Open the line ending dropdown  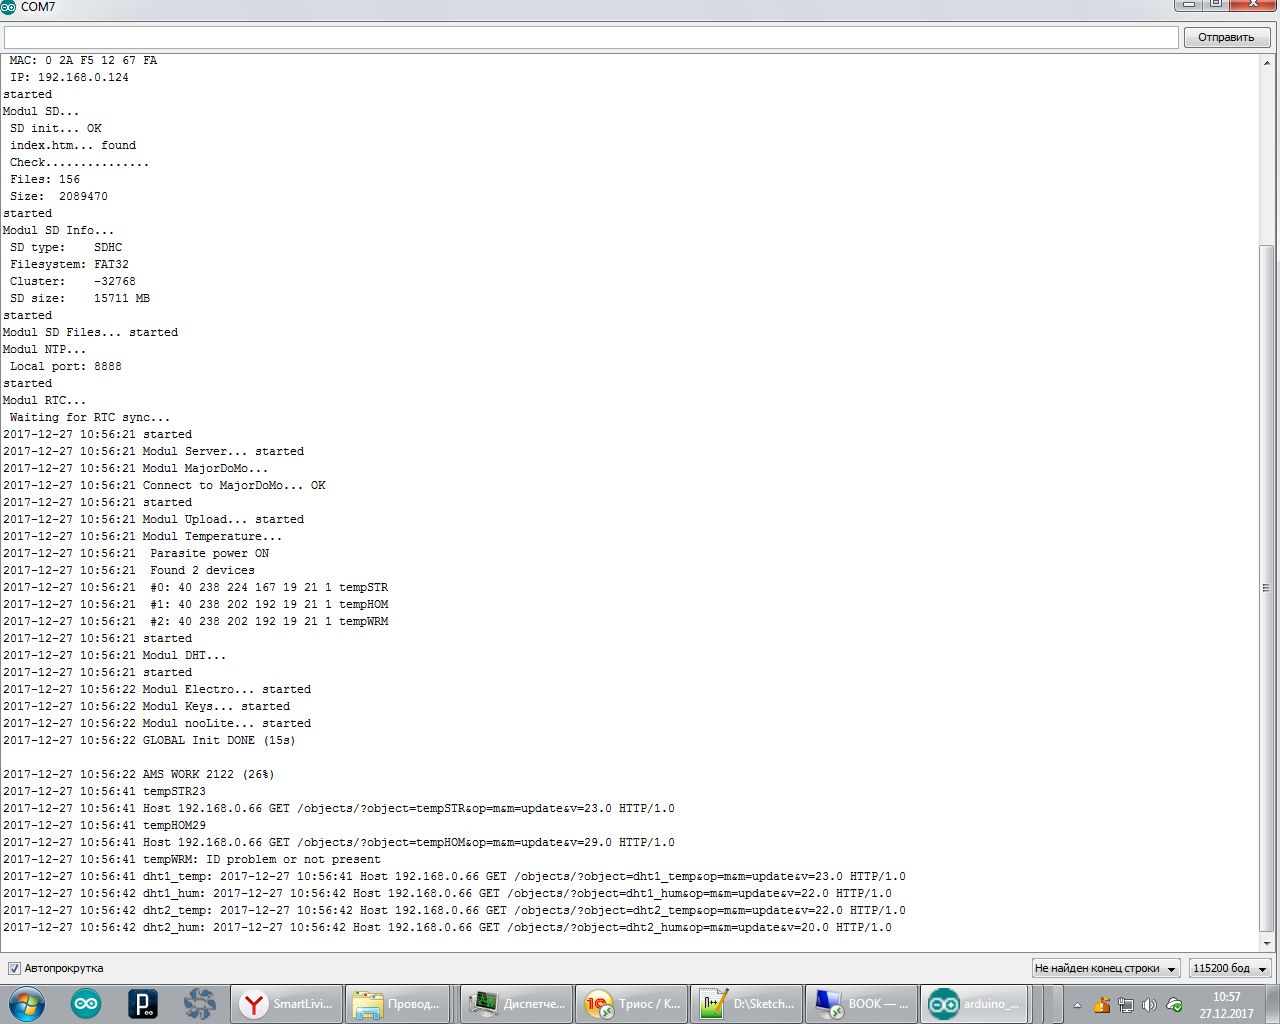coord(1106,968)
